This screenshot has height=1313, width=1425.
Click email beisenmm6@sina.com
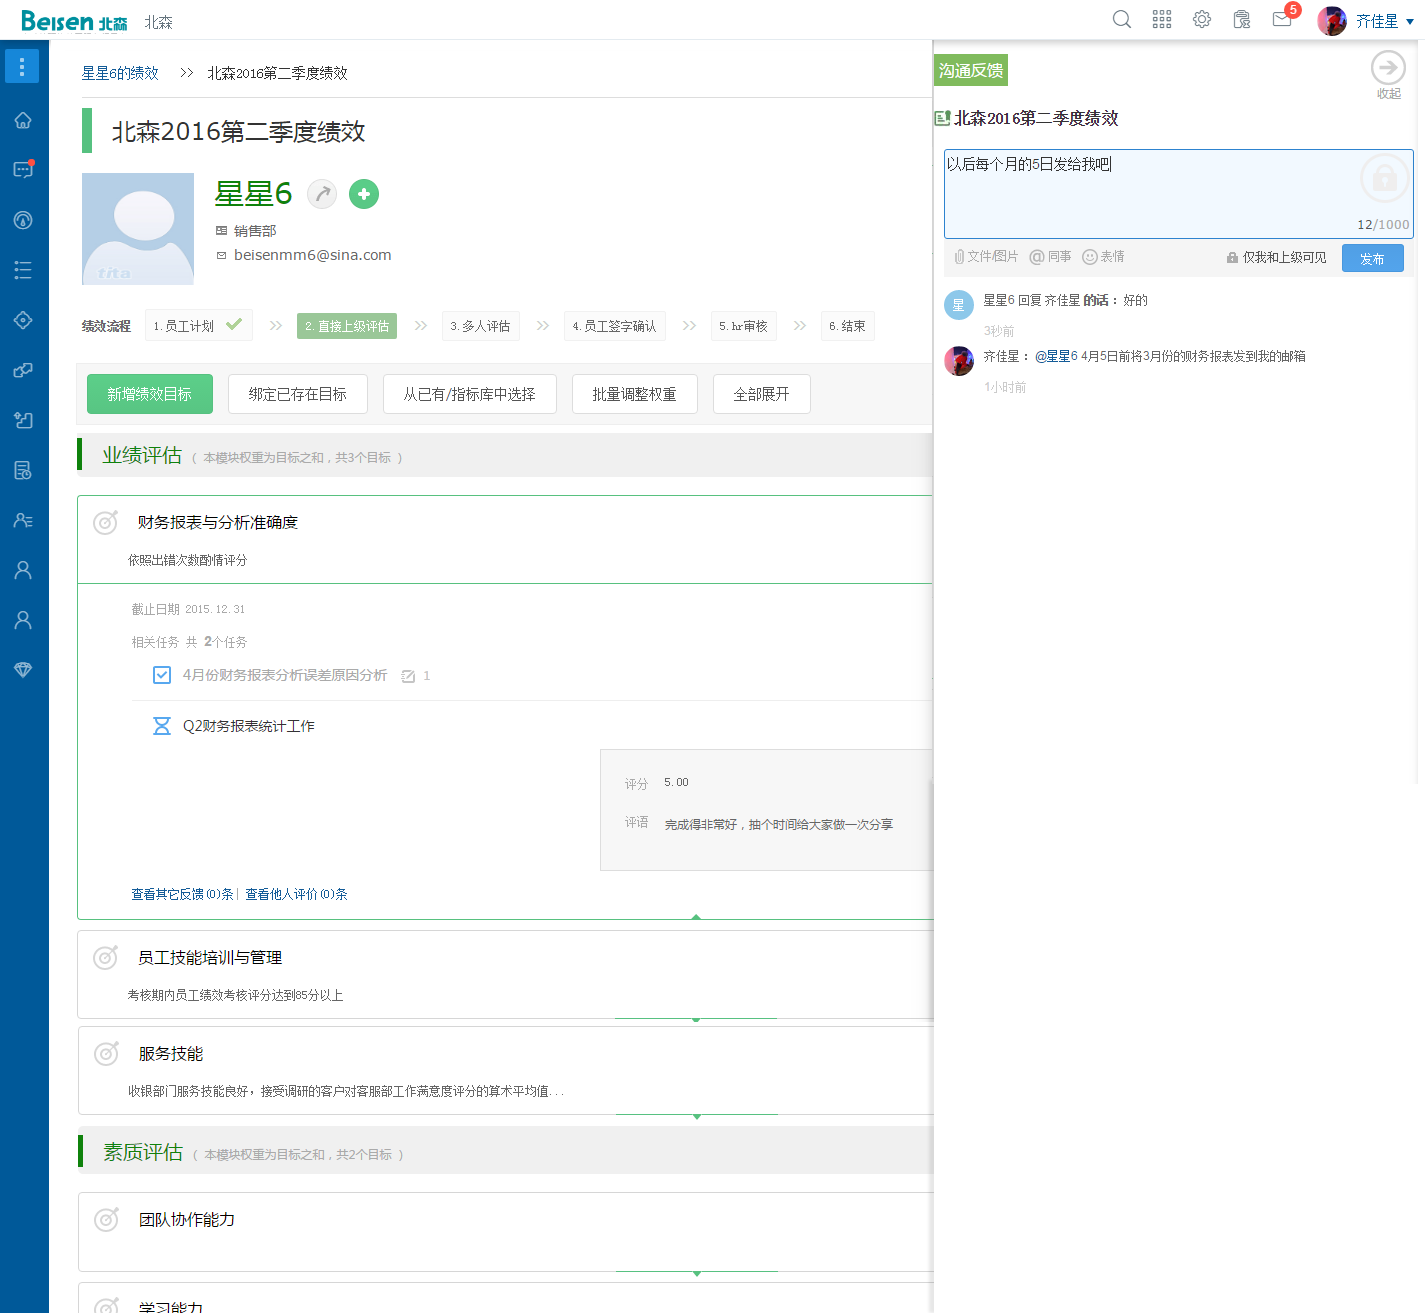312,255
